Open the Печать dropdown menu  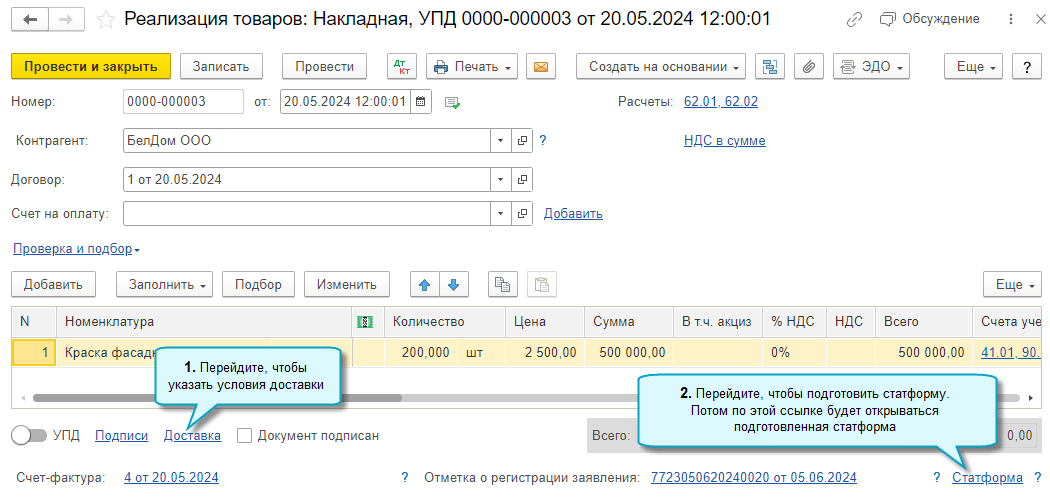pos(472,66)
